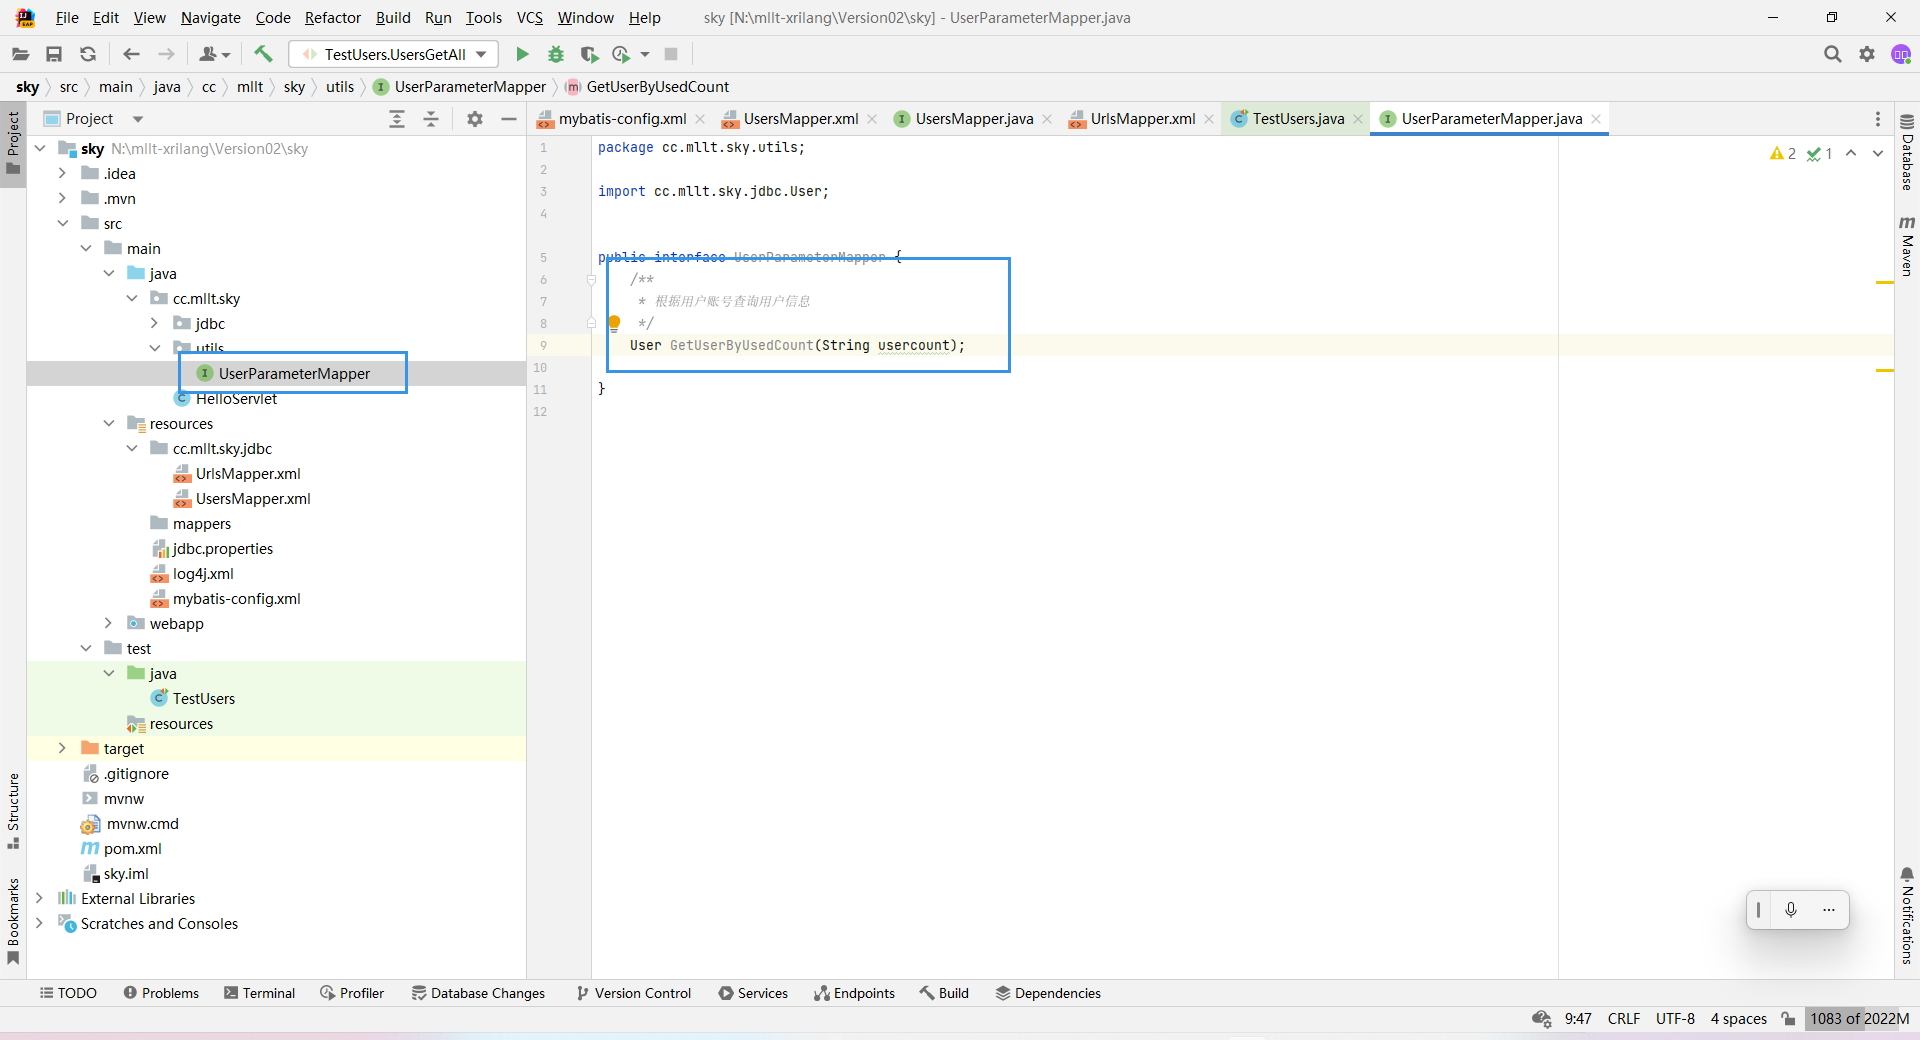This screenshot has width=1920, height=1040.
Task: Open editor tabs more options menu
Action: click(1877, 119)
